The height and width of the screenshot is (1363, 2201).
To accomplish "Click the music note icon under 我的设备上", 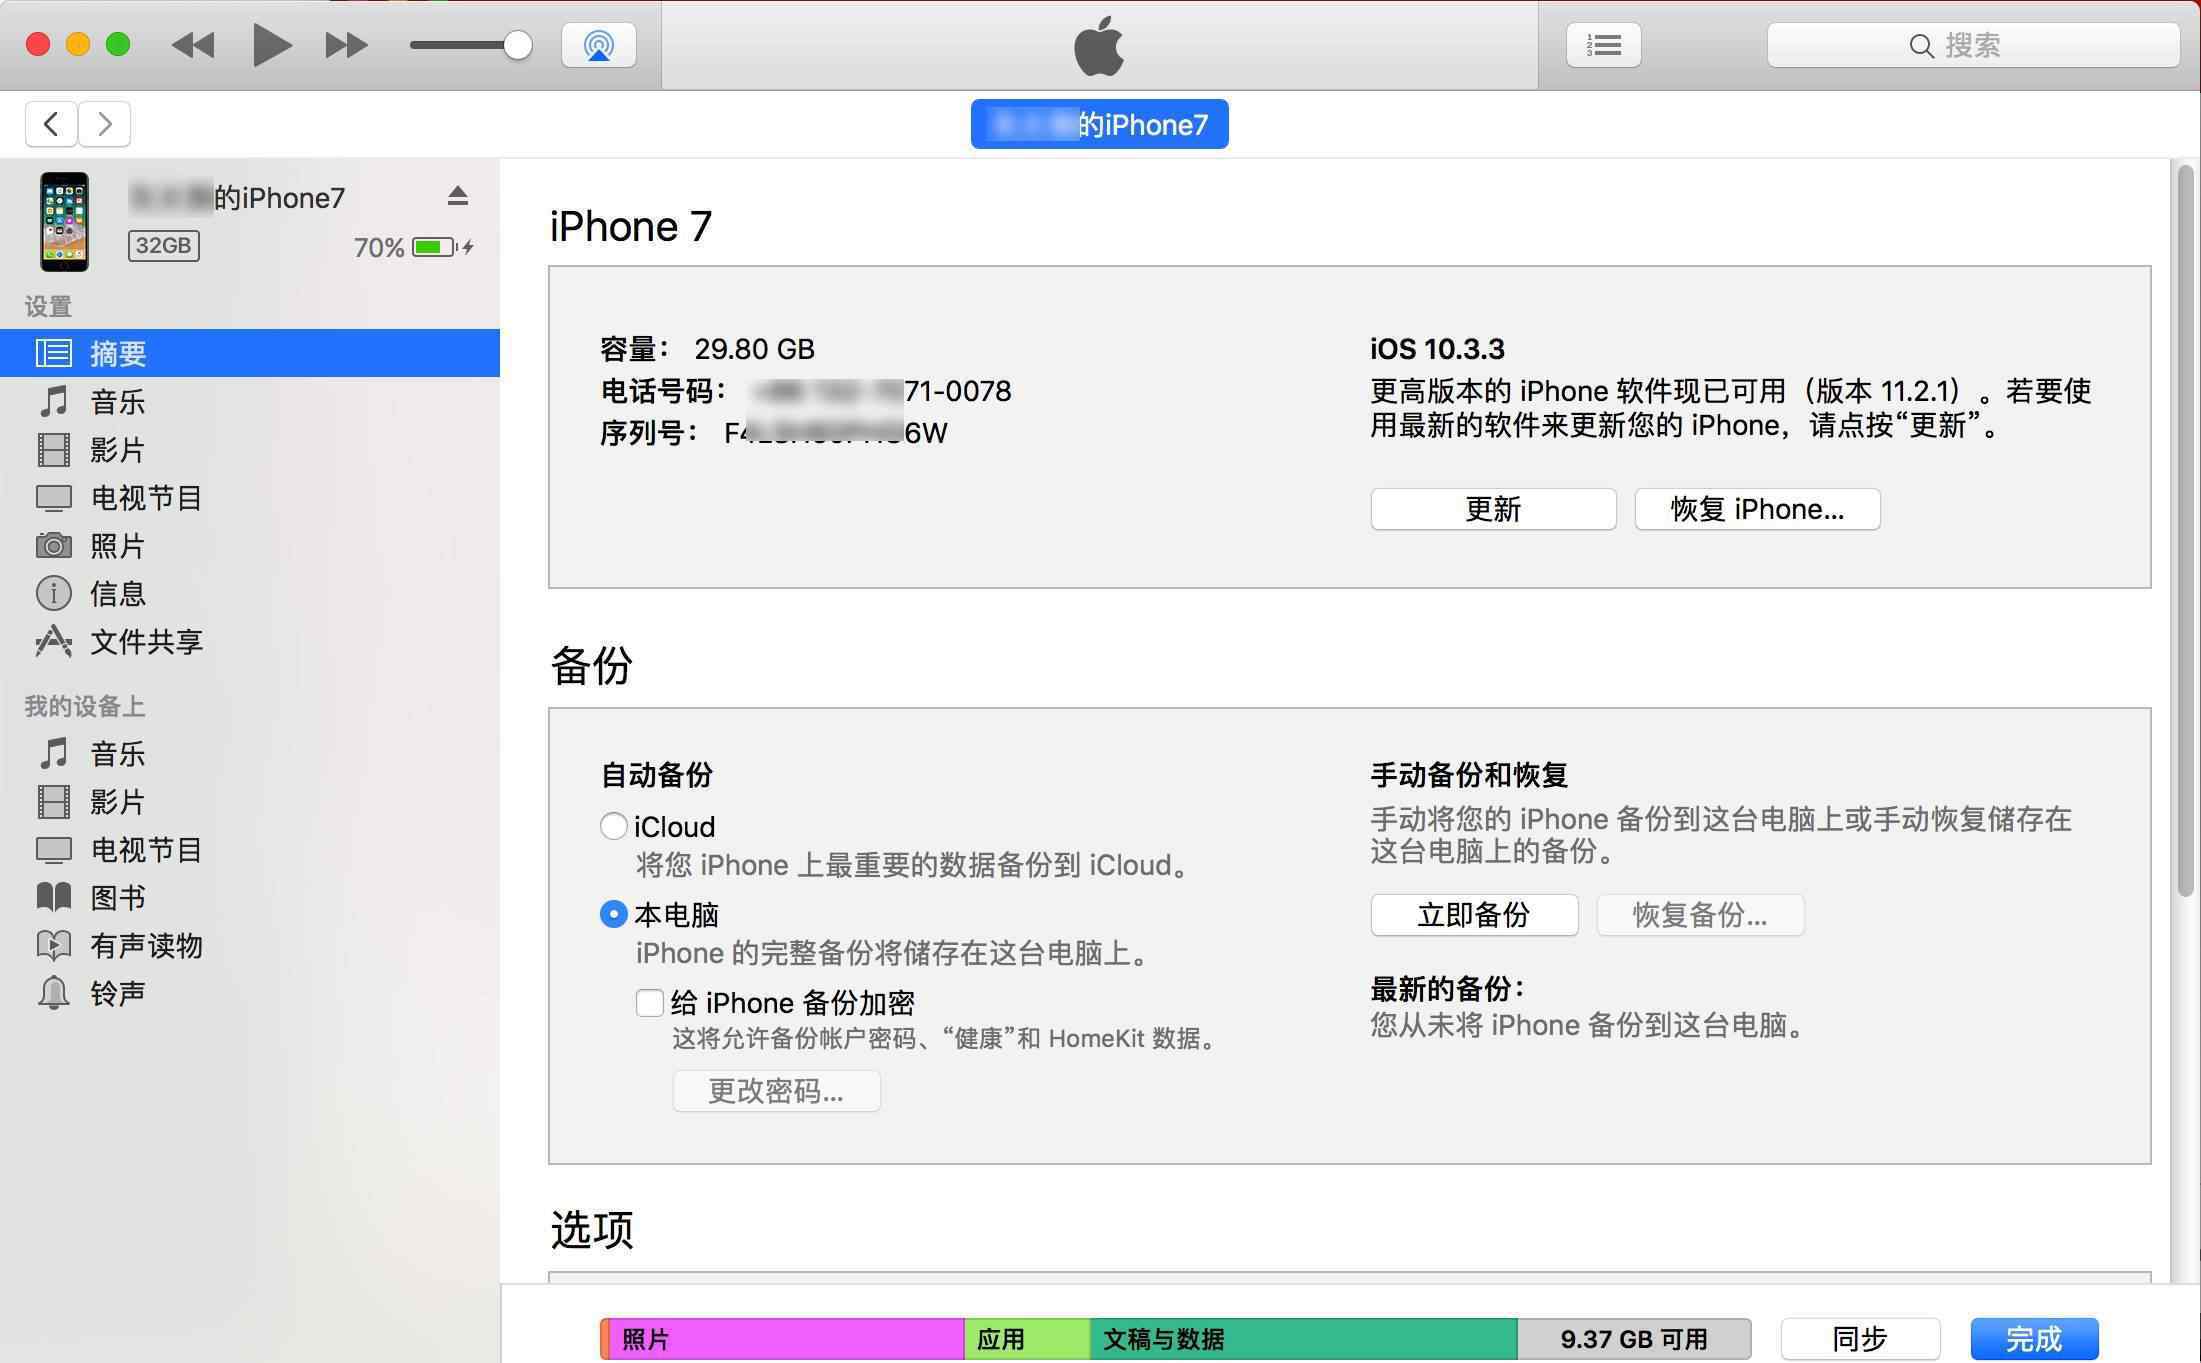I will point(54,753).
